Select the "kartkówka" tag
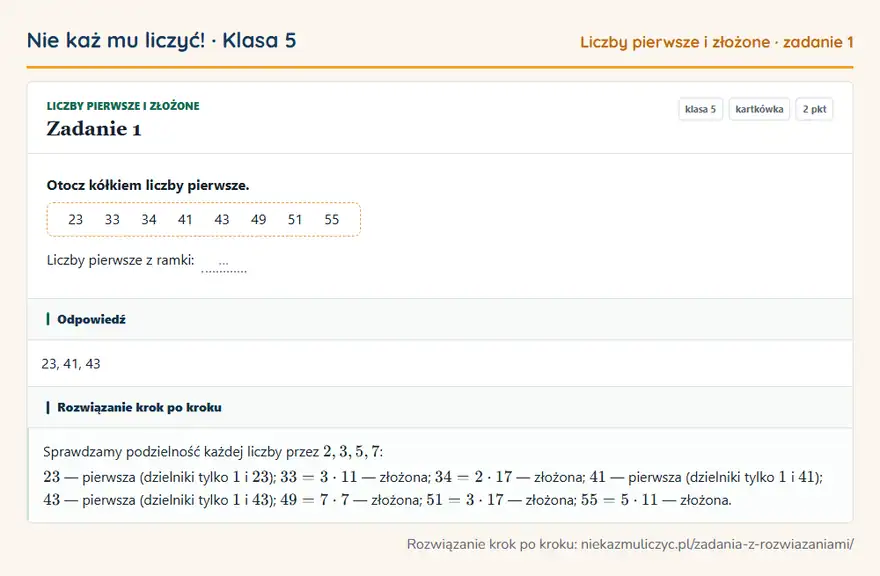This screenshot has width=880, height=576. pos(759,109)
